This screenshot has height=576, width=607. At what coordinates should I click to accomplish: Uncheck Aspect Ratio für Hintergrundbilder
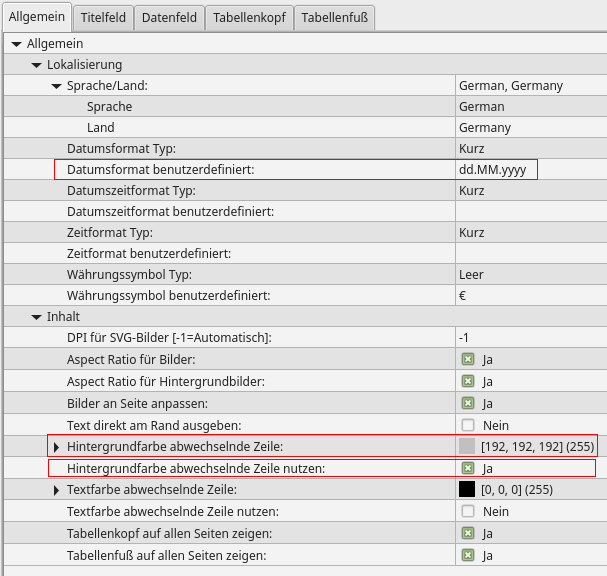coord(467,381)
